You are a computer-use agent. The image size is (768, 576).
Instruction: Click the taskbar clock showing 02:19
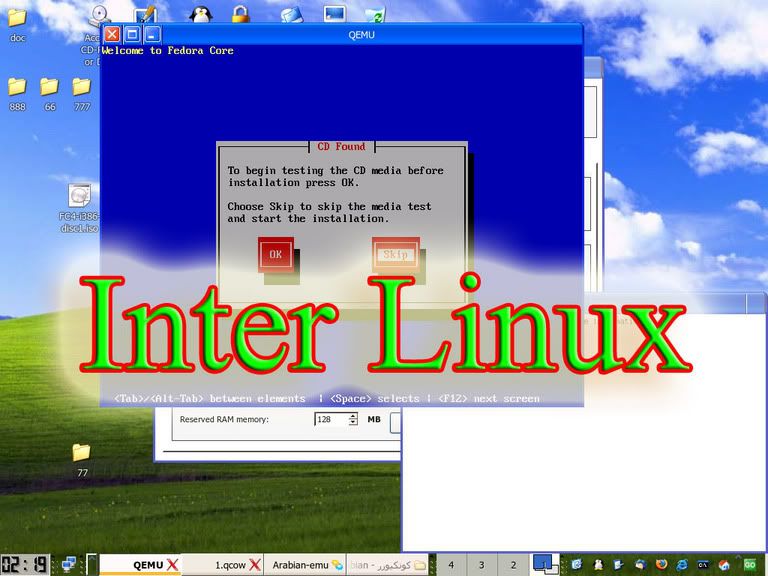click(x=24, y=565)
